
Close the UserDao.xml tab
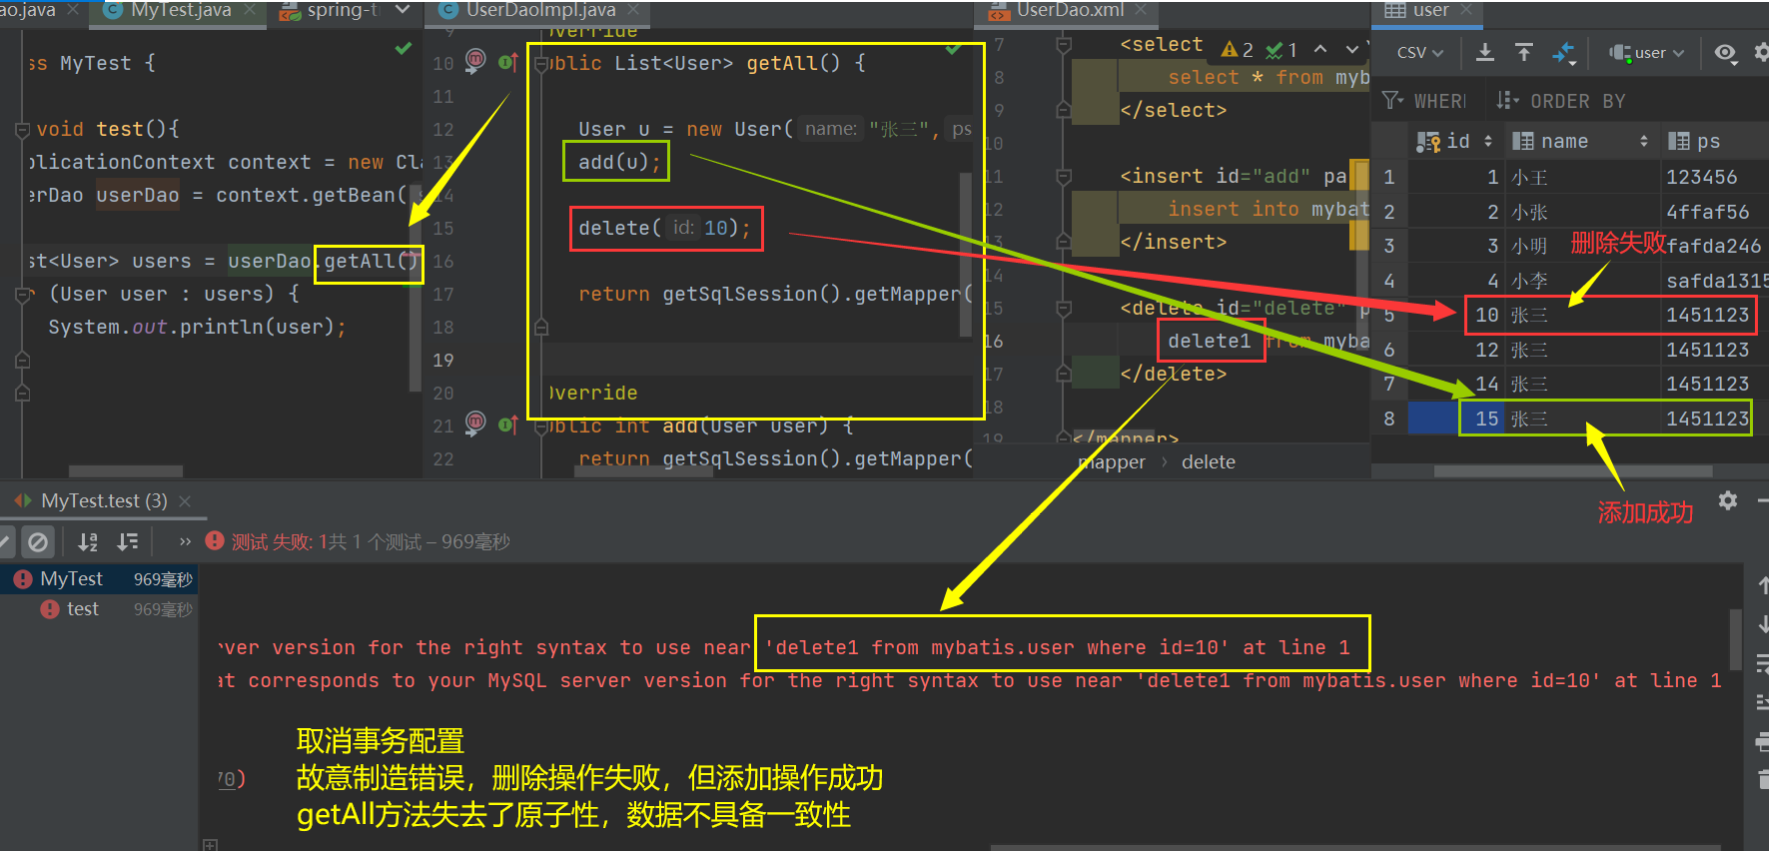coord(1141,10)
